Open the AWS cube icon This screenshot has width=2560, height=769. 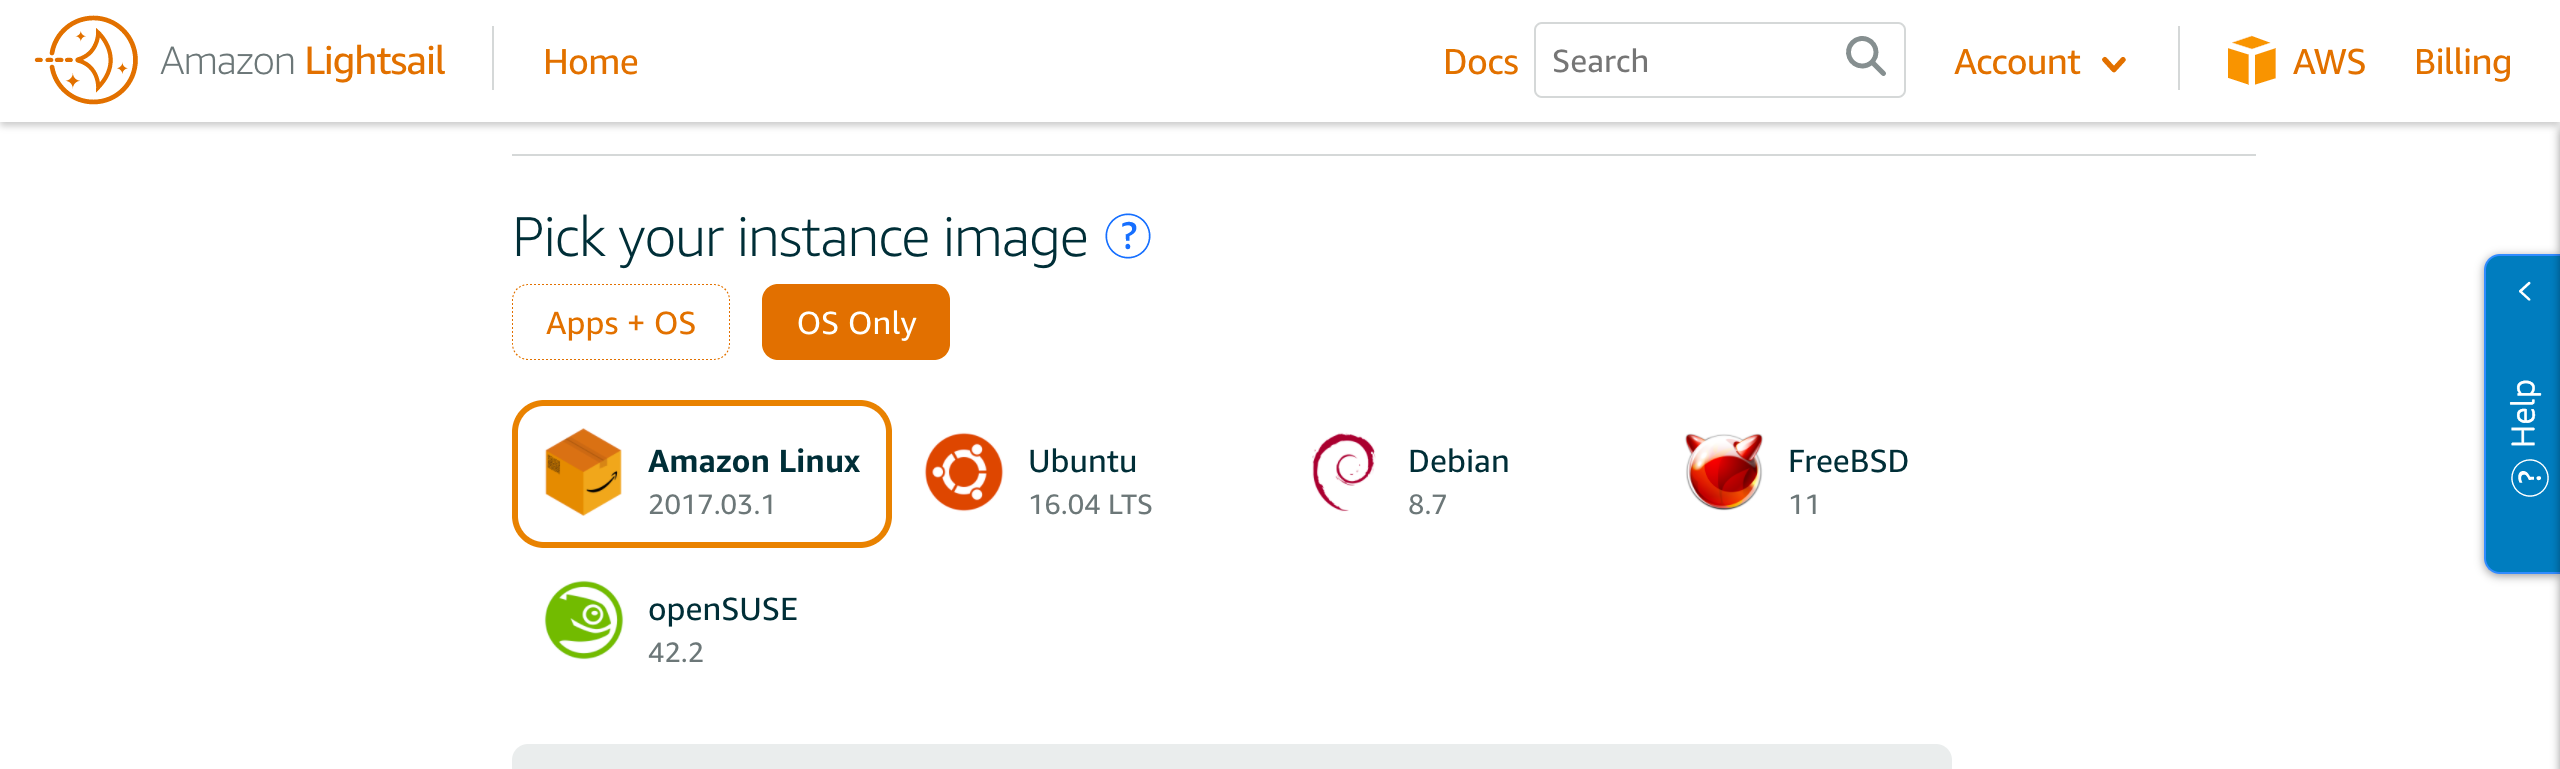(2251, 61)
